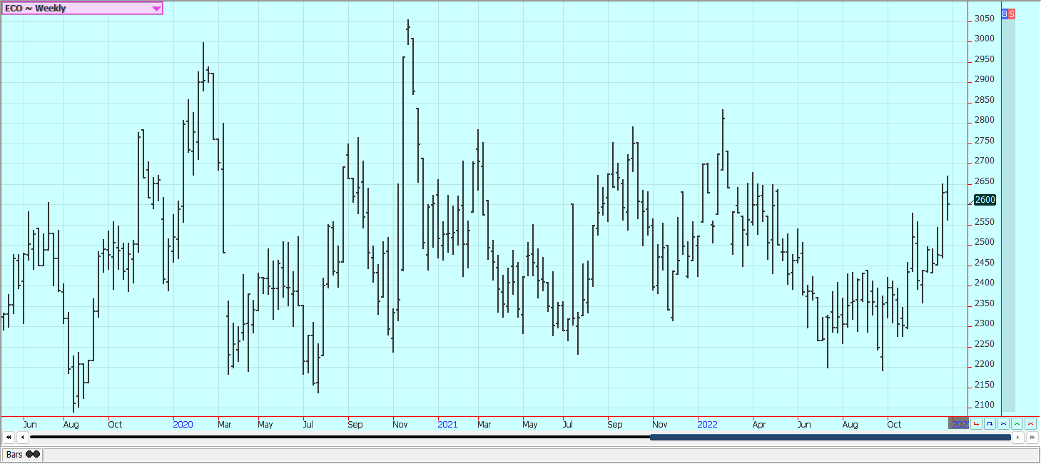Click the red step-arrow icon below the price axis

click(976, 423)
